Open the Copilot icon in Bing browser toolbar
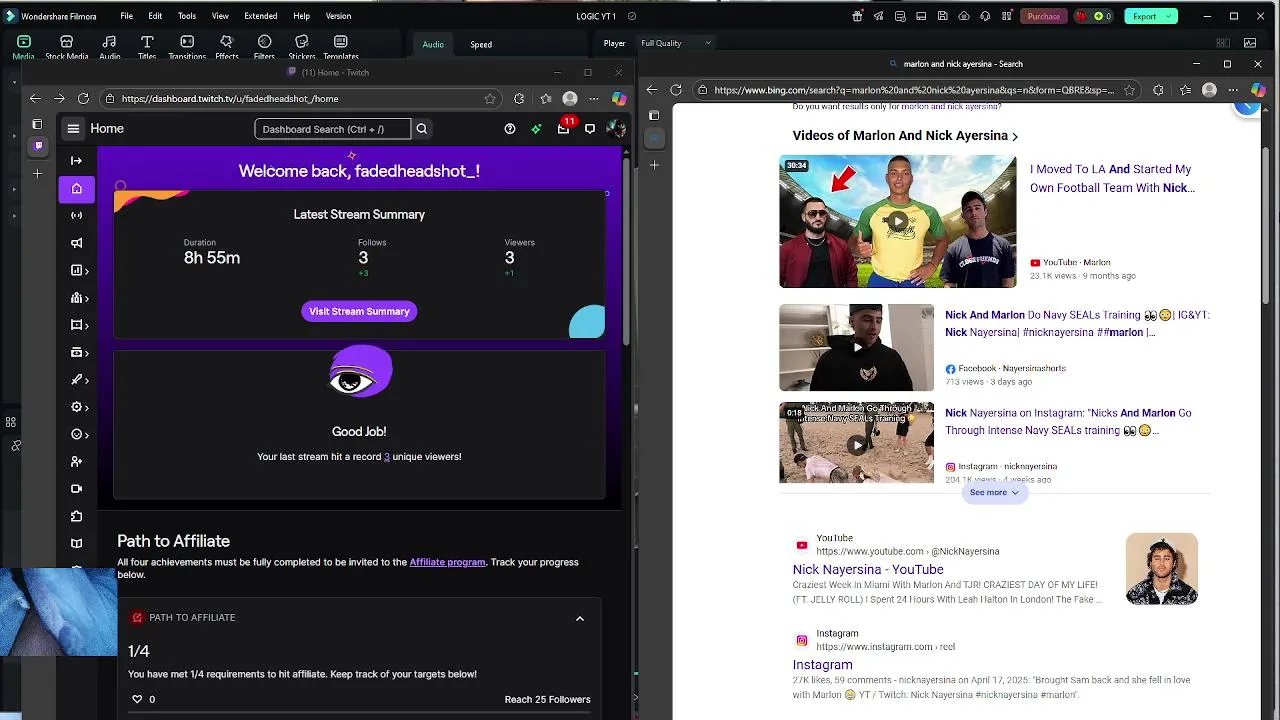 coord(1258,89)
